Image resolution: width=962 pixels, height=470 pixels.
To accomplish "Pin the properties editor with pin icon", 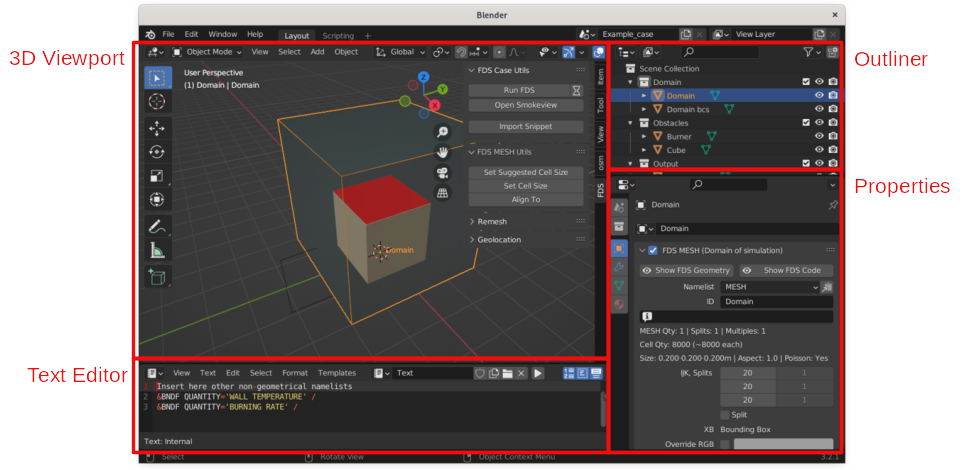I will tap(833, 206).
